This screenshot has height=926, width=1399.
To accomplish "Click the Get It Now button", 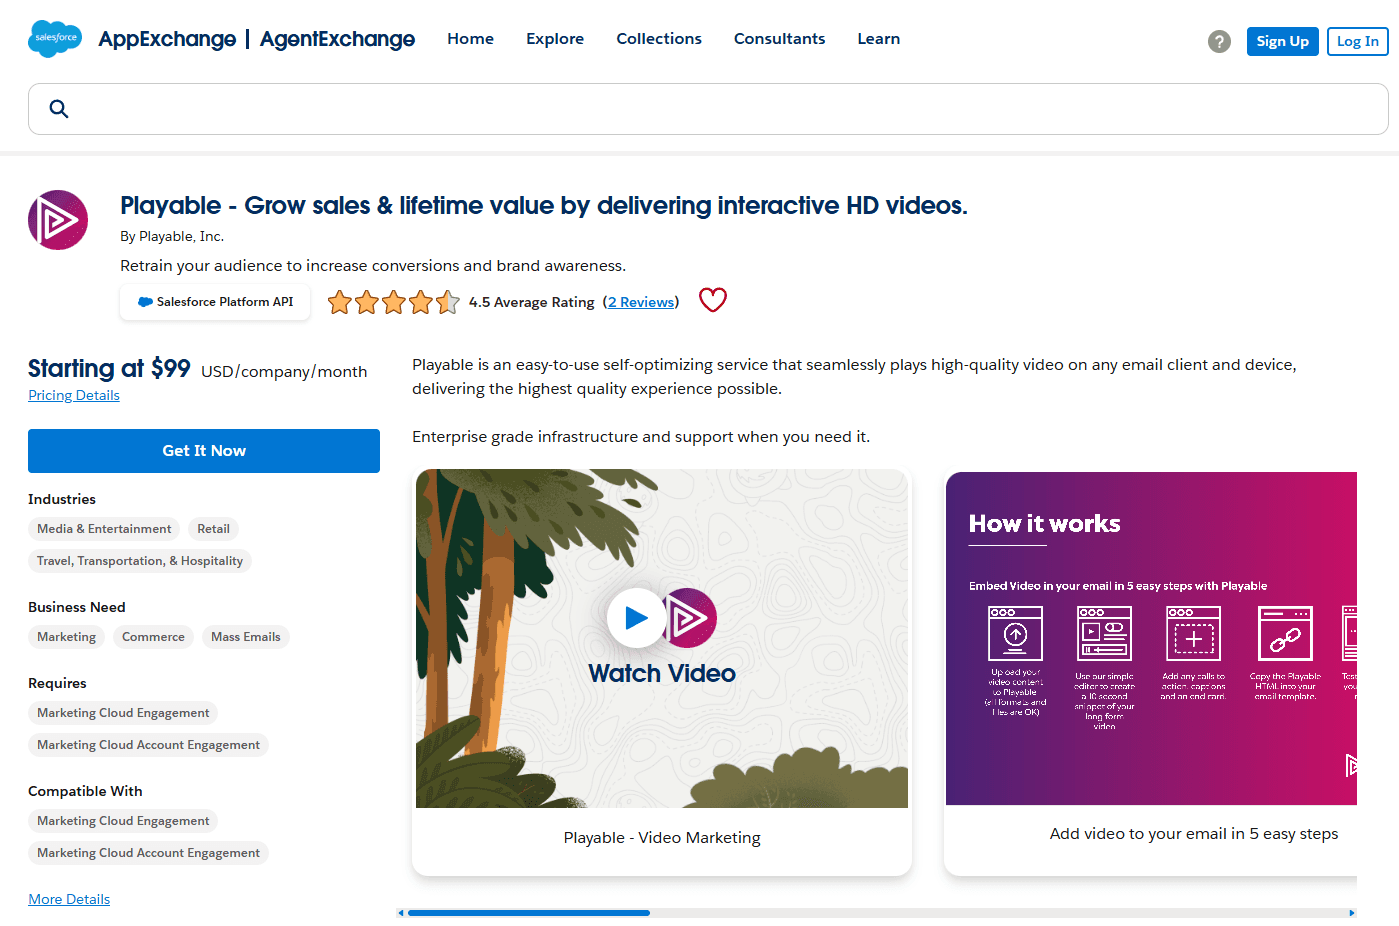I will 204,451.
